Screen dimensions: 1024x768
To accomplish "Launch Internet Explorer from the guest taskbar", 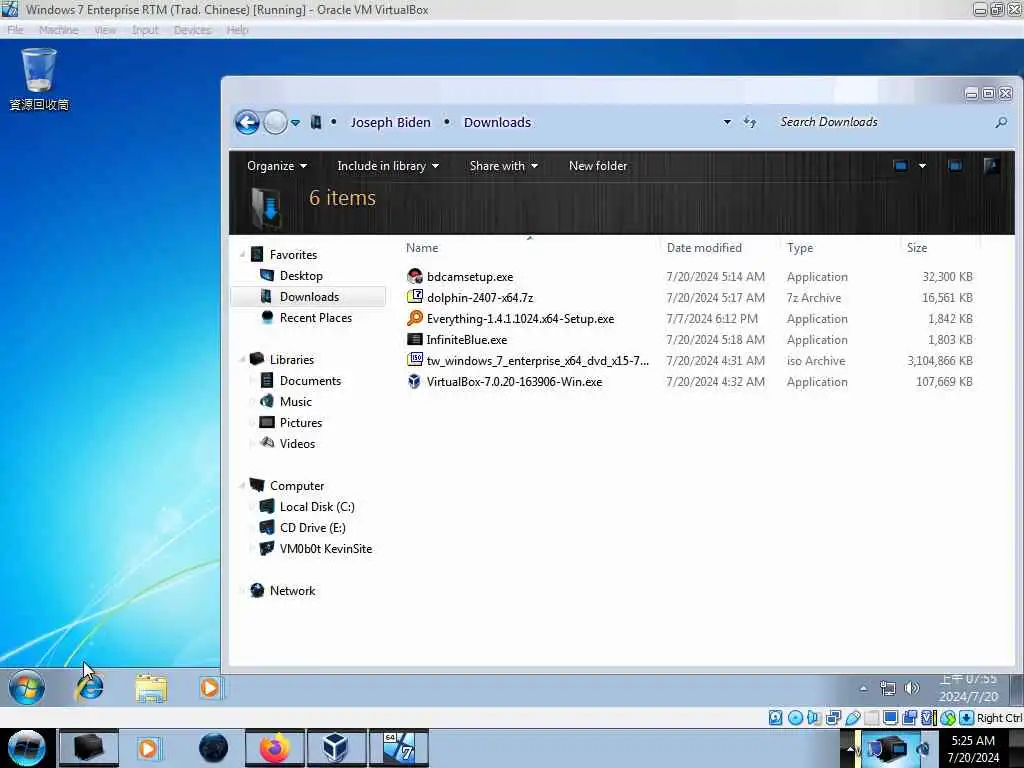I will point(89,688).
